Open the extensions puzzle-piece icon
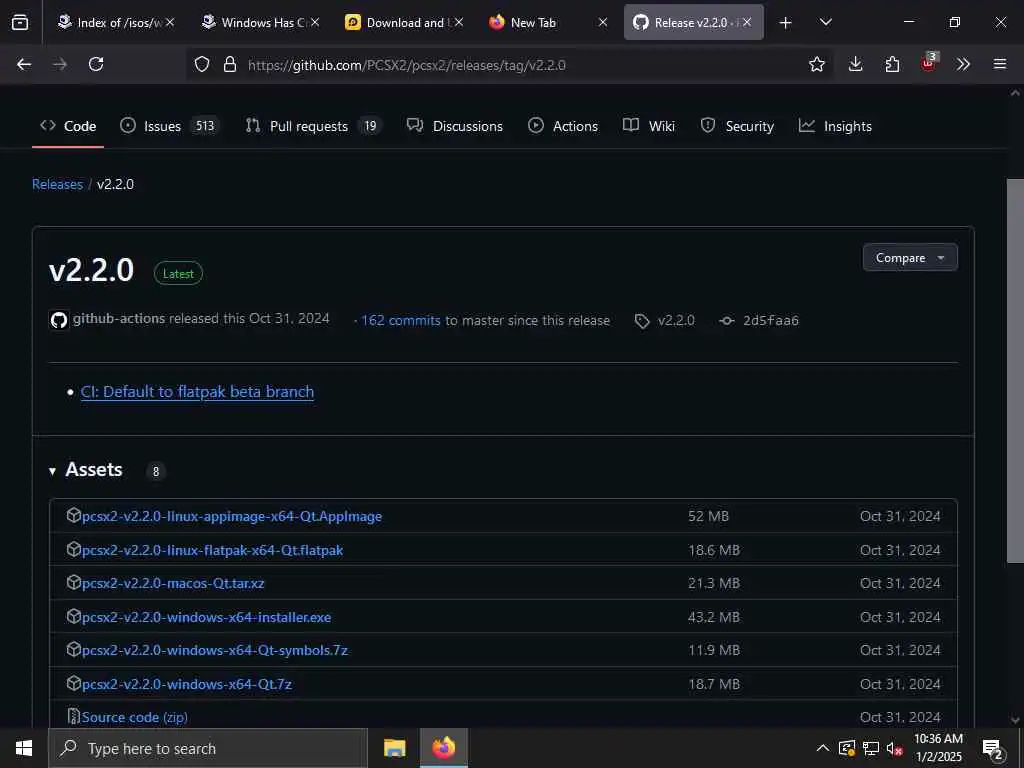 point(892,64)
